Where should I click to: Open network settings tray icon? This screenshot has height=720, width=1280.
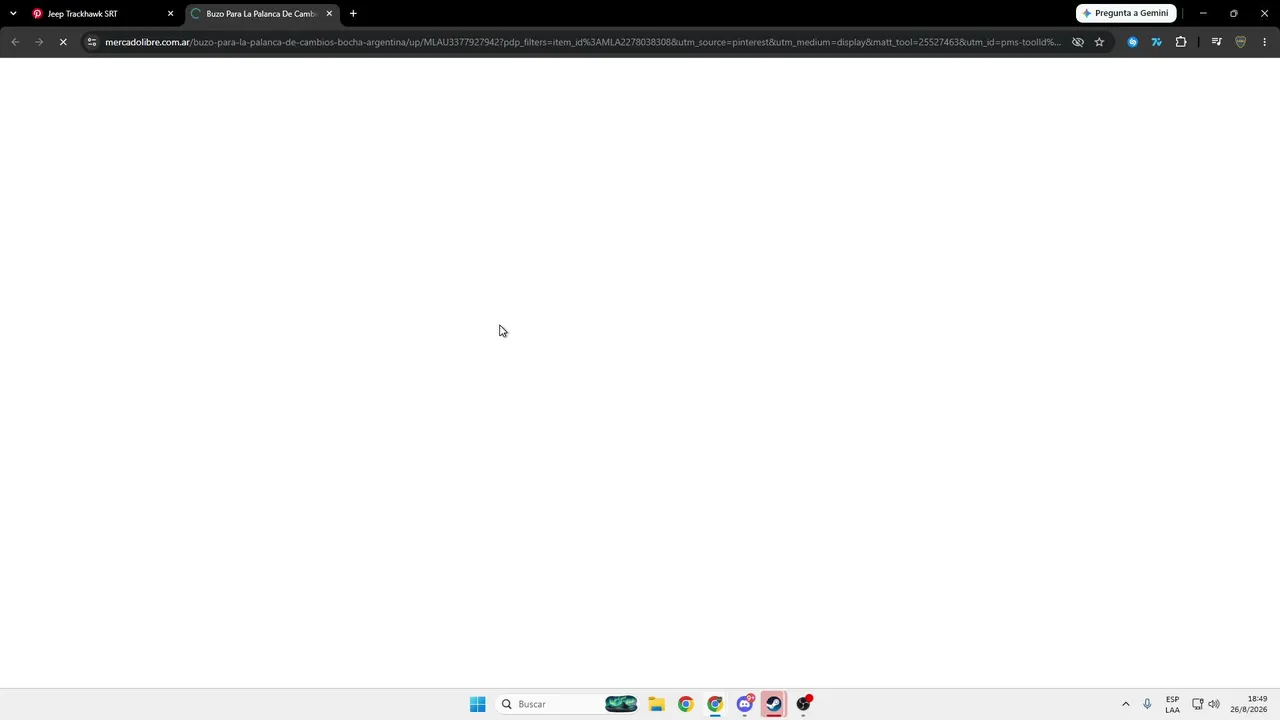(x=1197, y=704)
